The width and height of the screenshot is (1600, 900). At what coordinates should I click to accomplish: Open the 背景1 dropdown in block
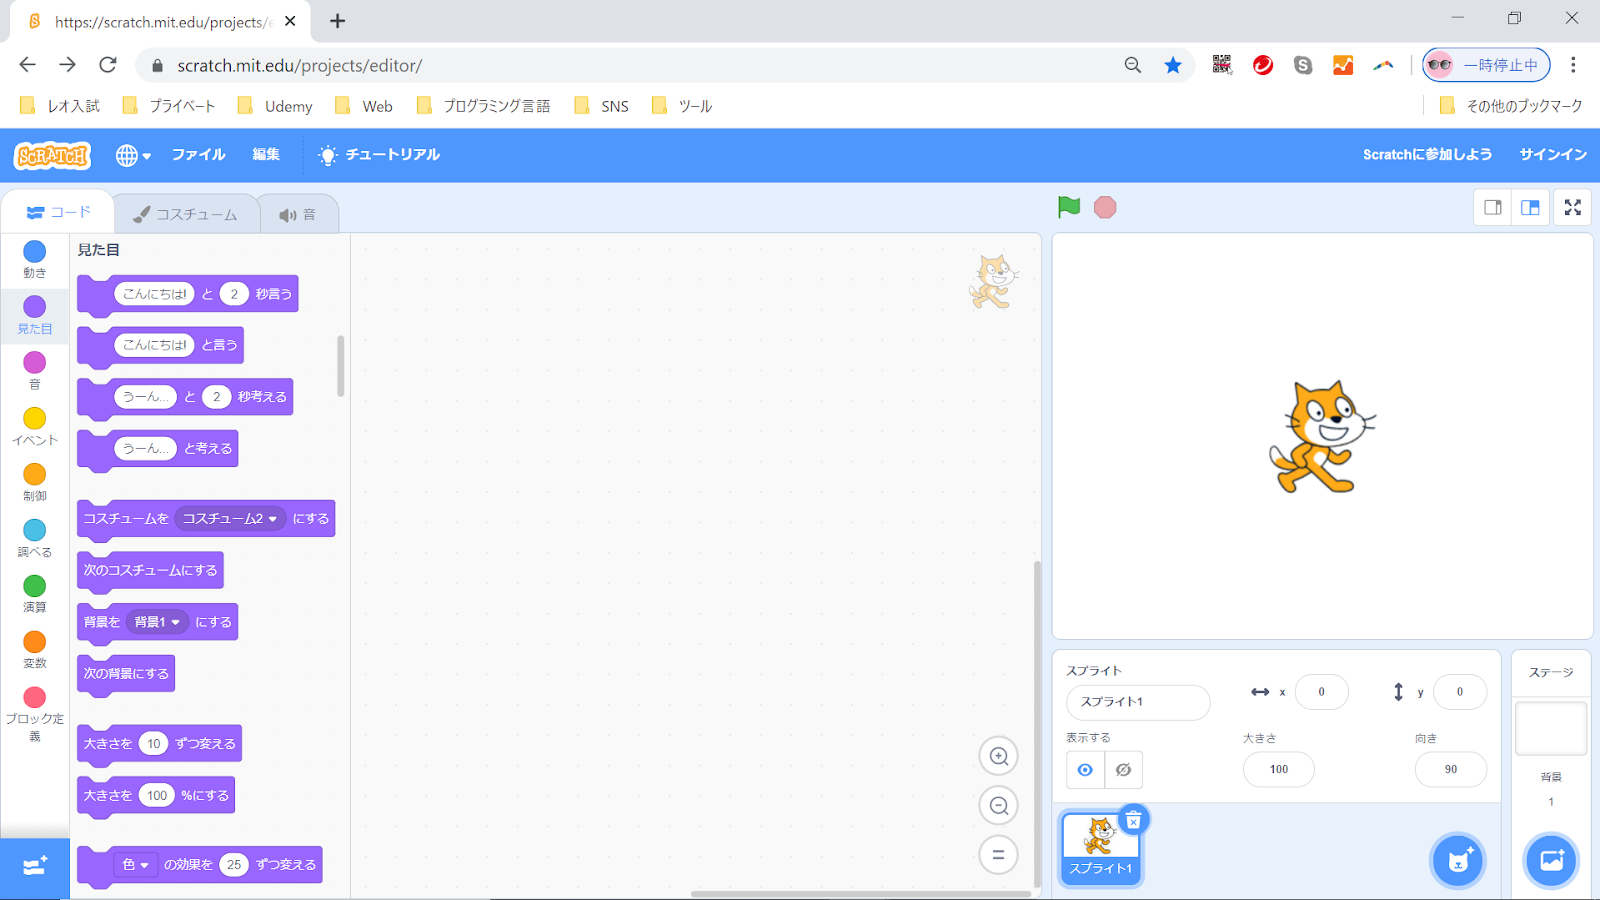click(157, 622)
